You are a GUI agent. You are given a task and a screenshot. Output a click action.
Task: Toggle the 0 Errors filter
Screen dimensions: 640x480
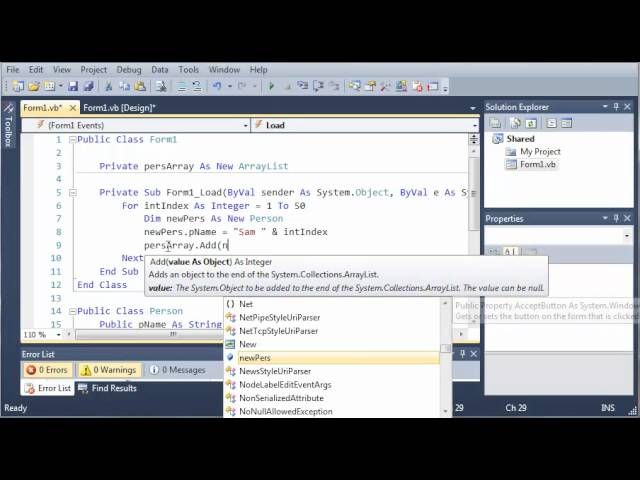48,370
